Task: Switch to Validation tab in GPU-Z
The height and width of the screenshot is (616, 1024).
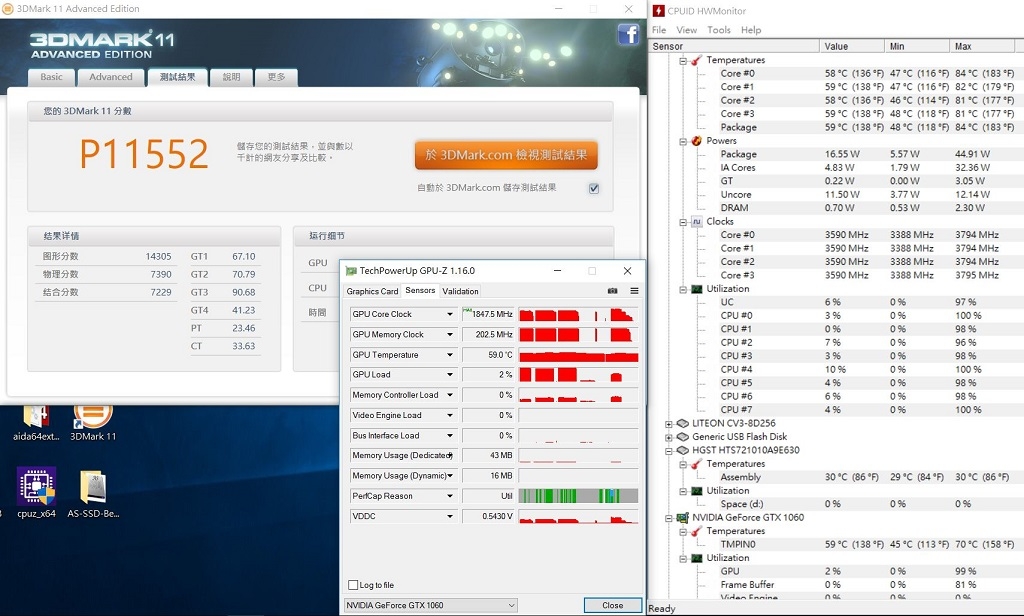Action: (460, 291)
